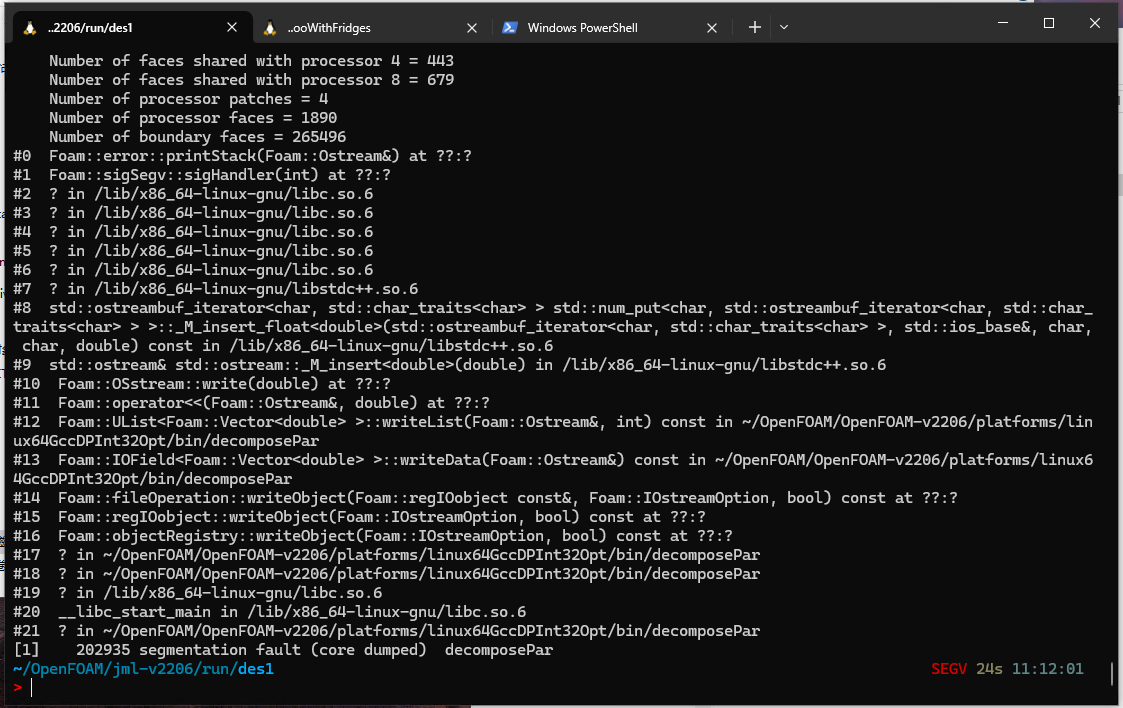Click the red SEGV status indicator
Image resolution: width=1123 pixels, height=708 pixels.
pos(949,669)
